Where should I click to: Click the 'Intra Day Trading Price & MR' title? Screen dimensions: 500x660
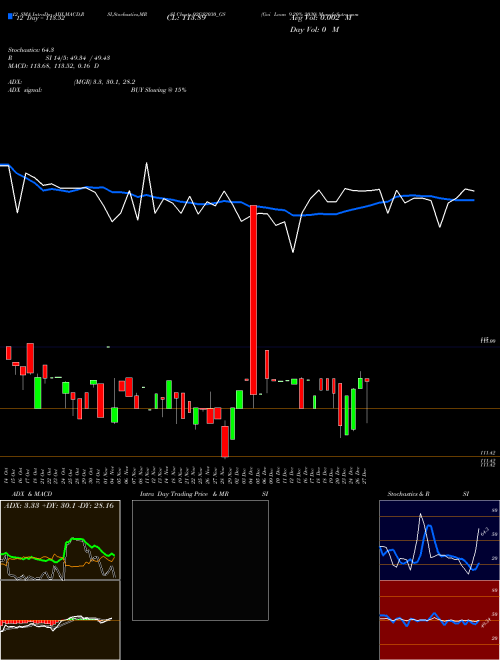coord(184,494)
